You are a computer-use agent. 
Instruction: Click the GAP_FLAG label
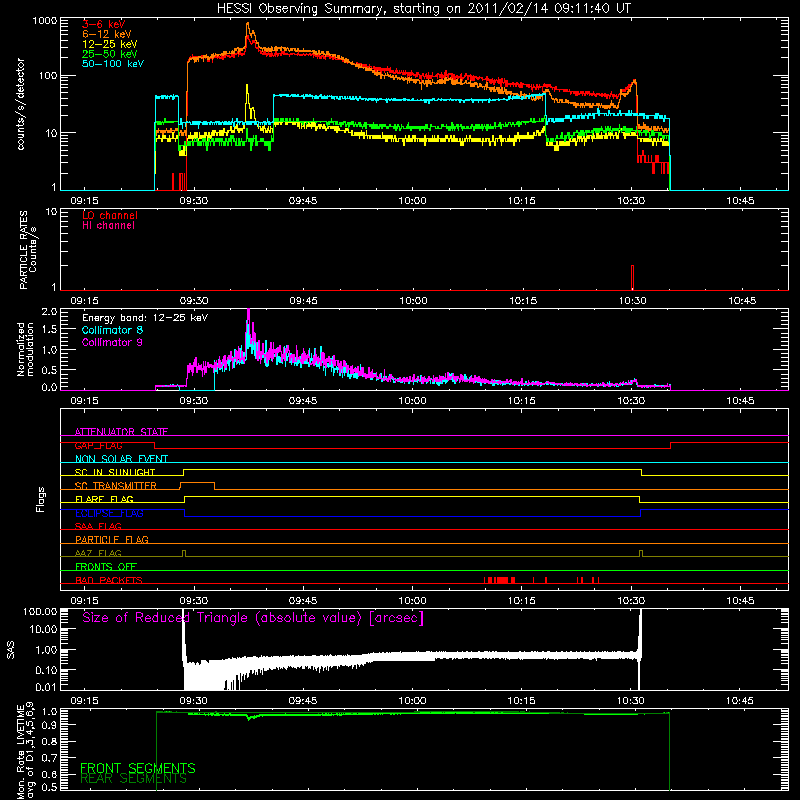(98, 445)
